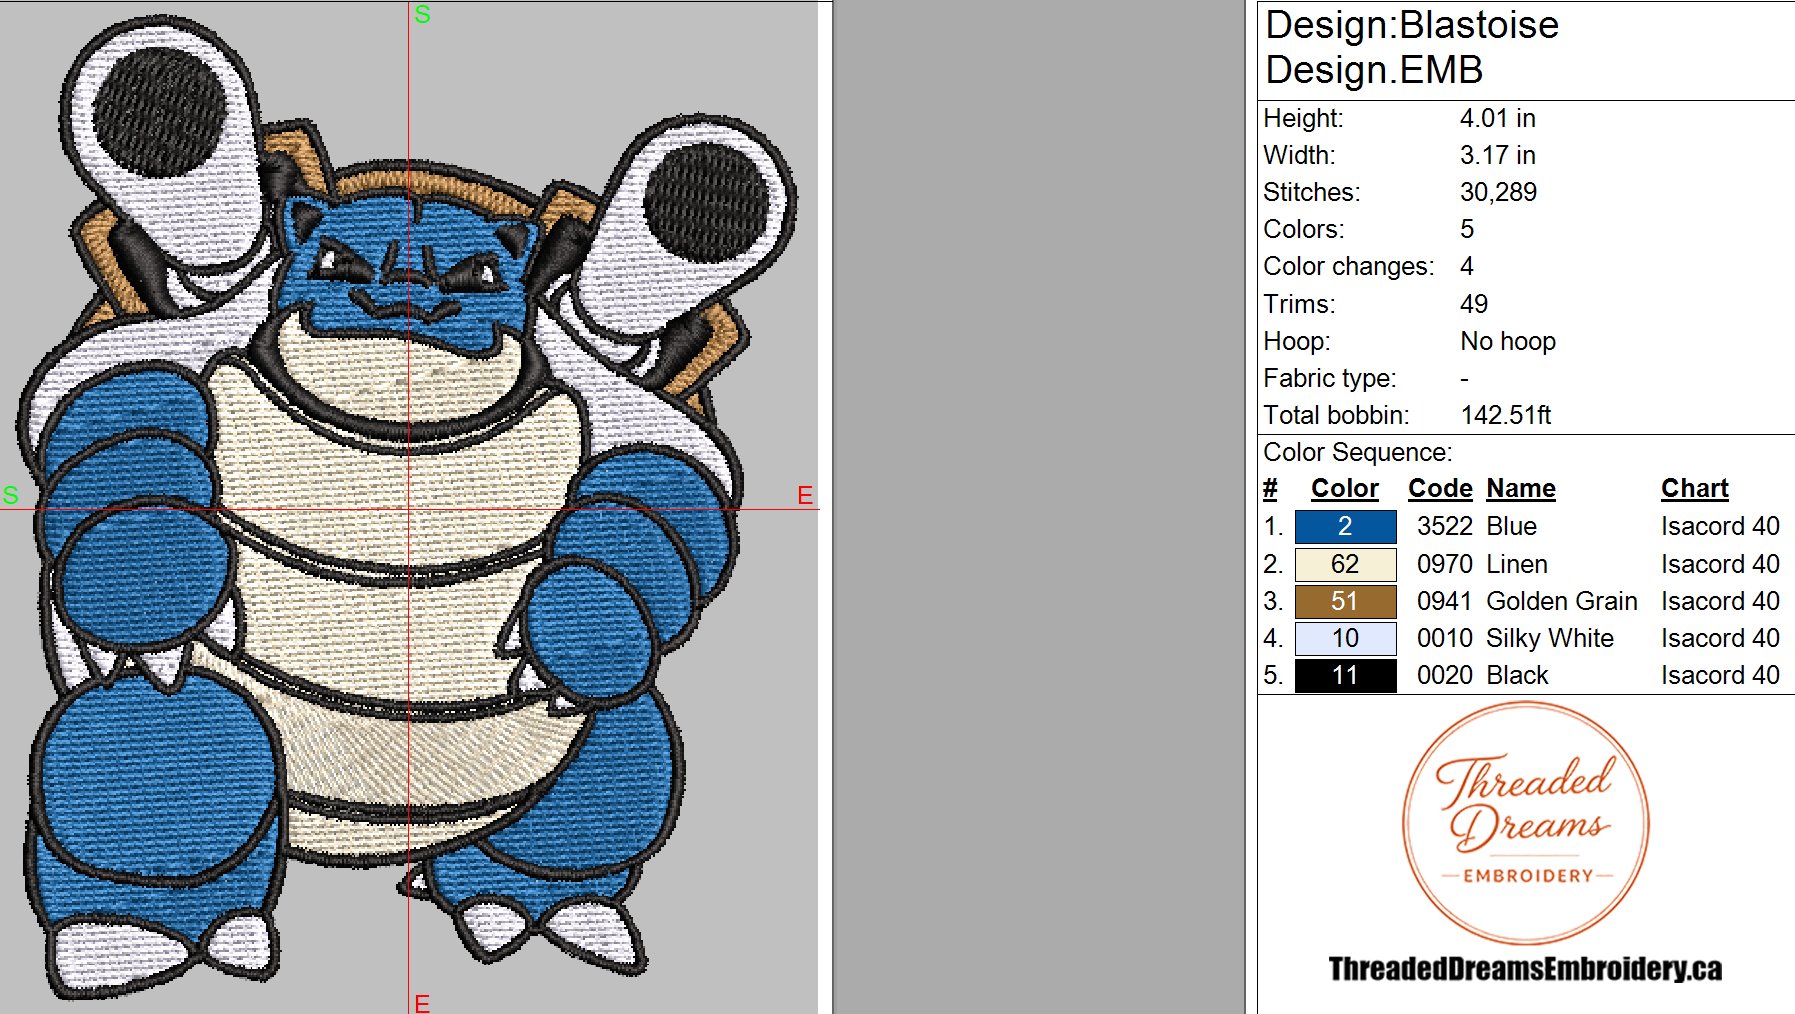
Task: Click the Fabric type: label
Action: pyautogui.click(x=1330, y=378)
